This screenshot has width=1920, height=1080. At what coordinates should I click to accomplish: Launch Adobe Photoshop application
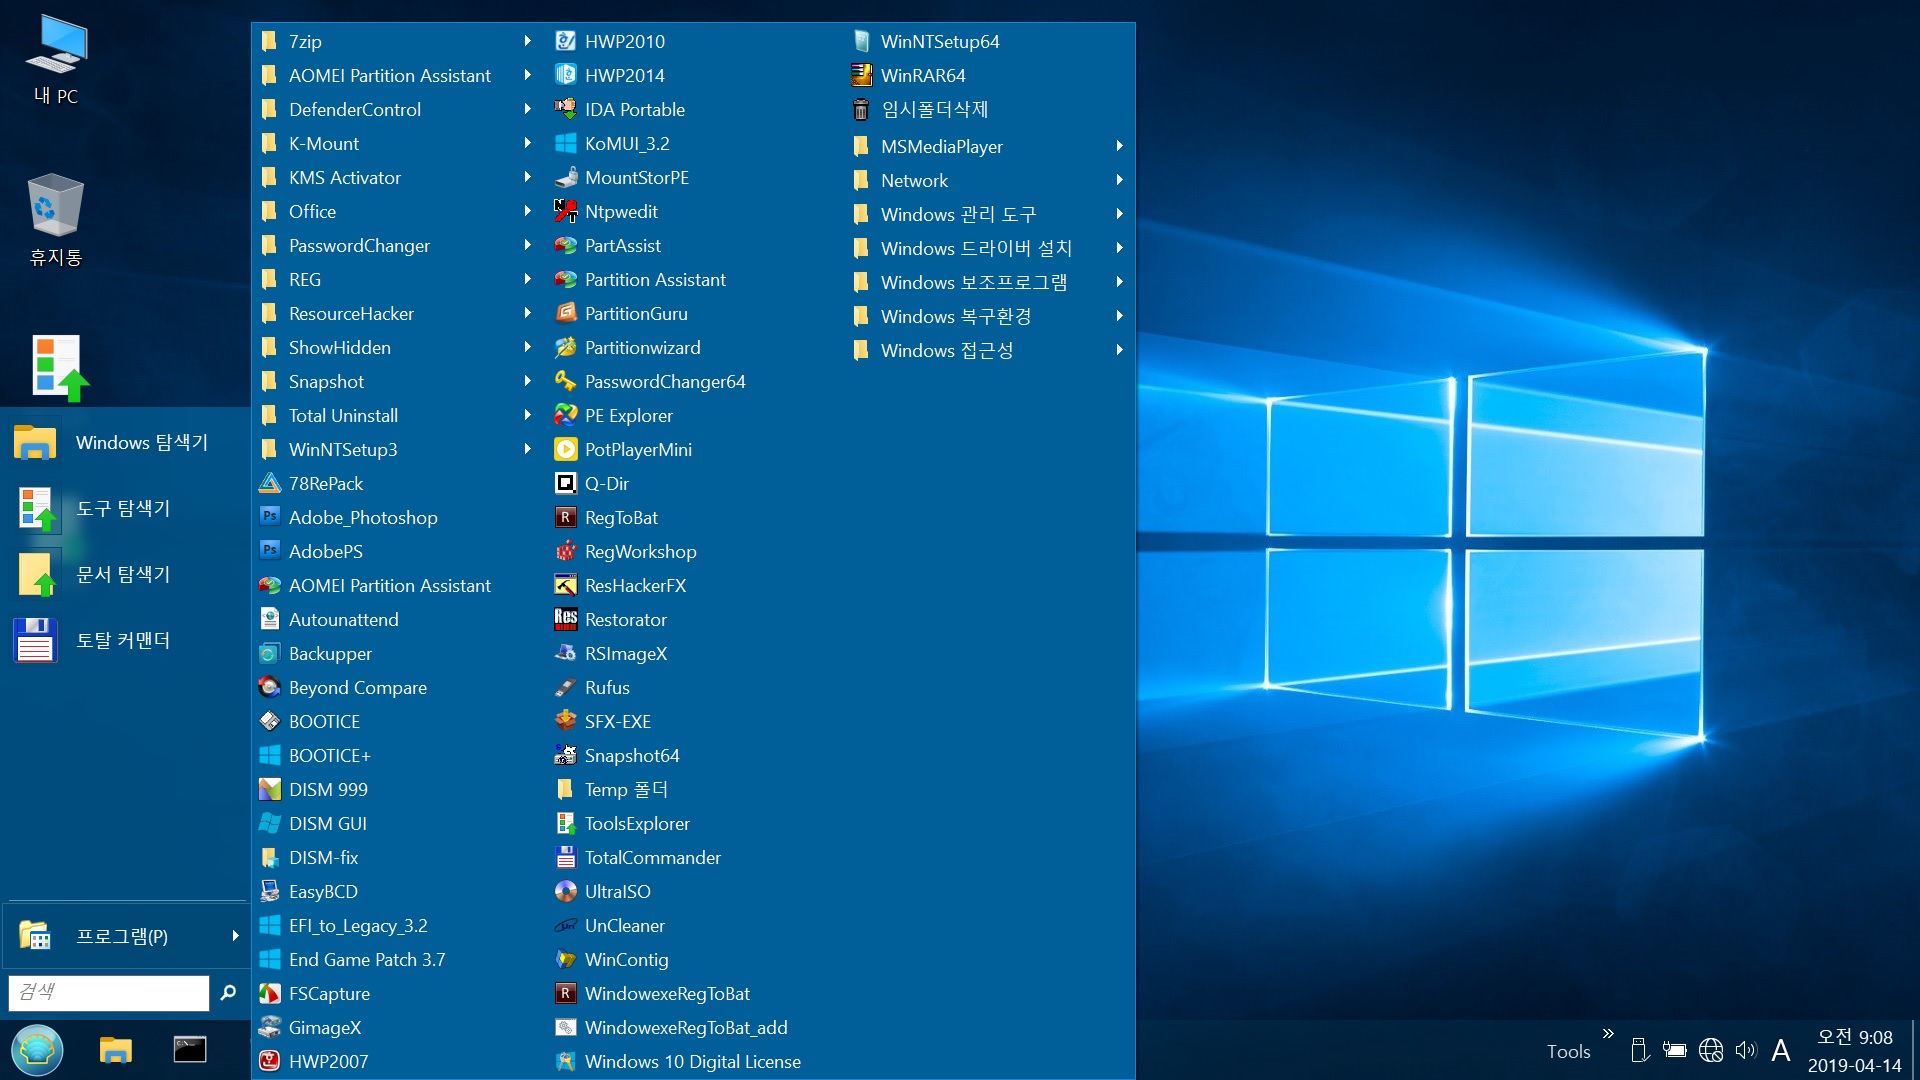(x=363, y=517)
